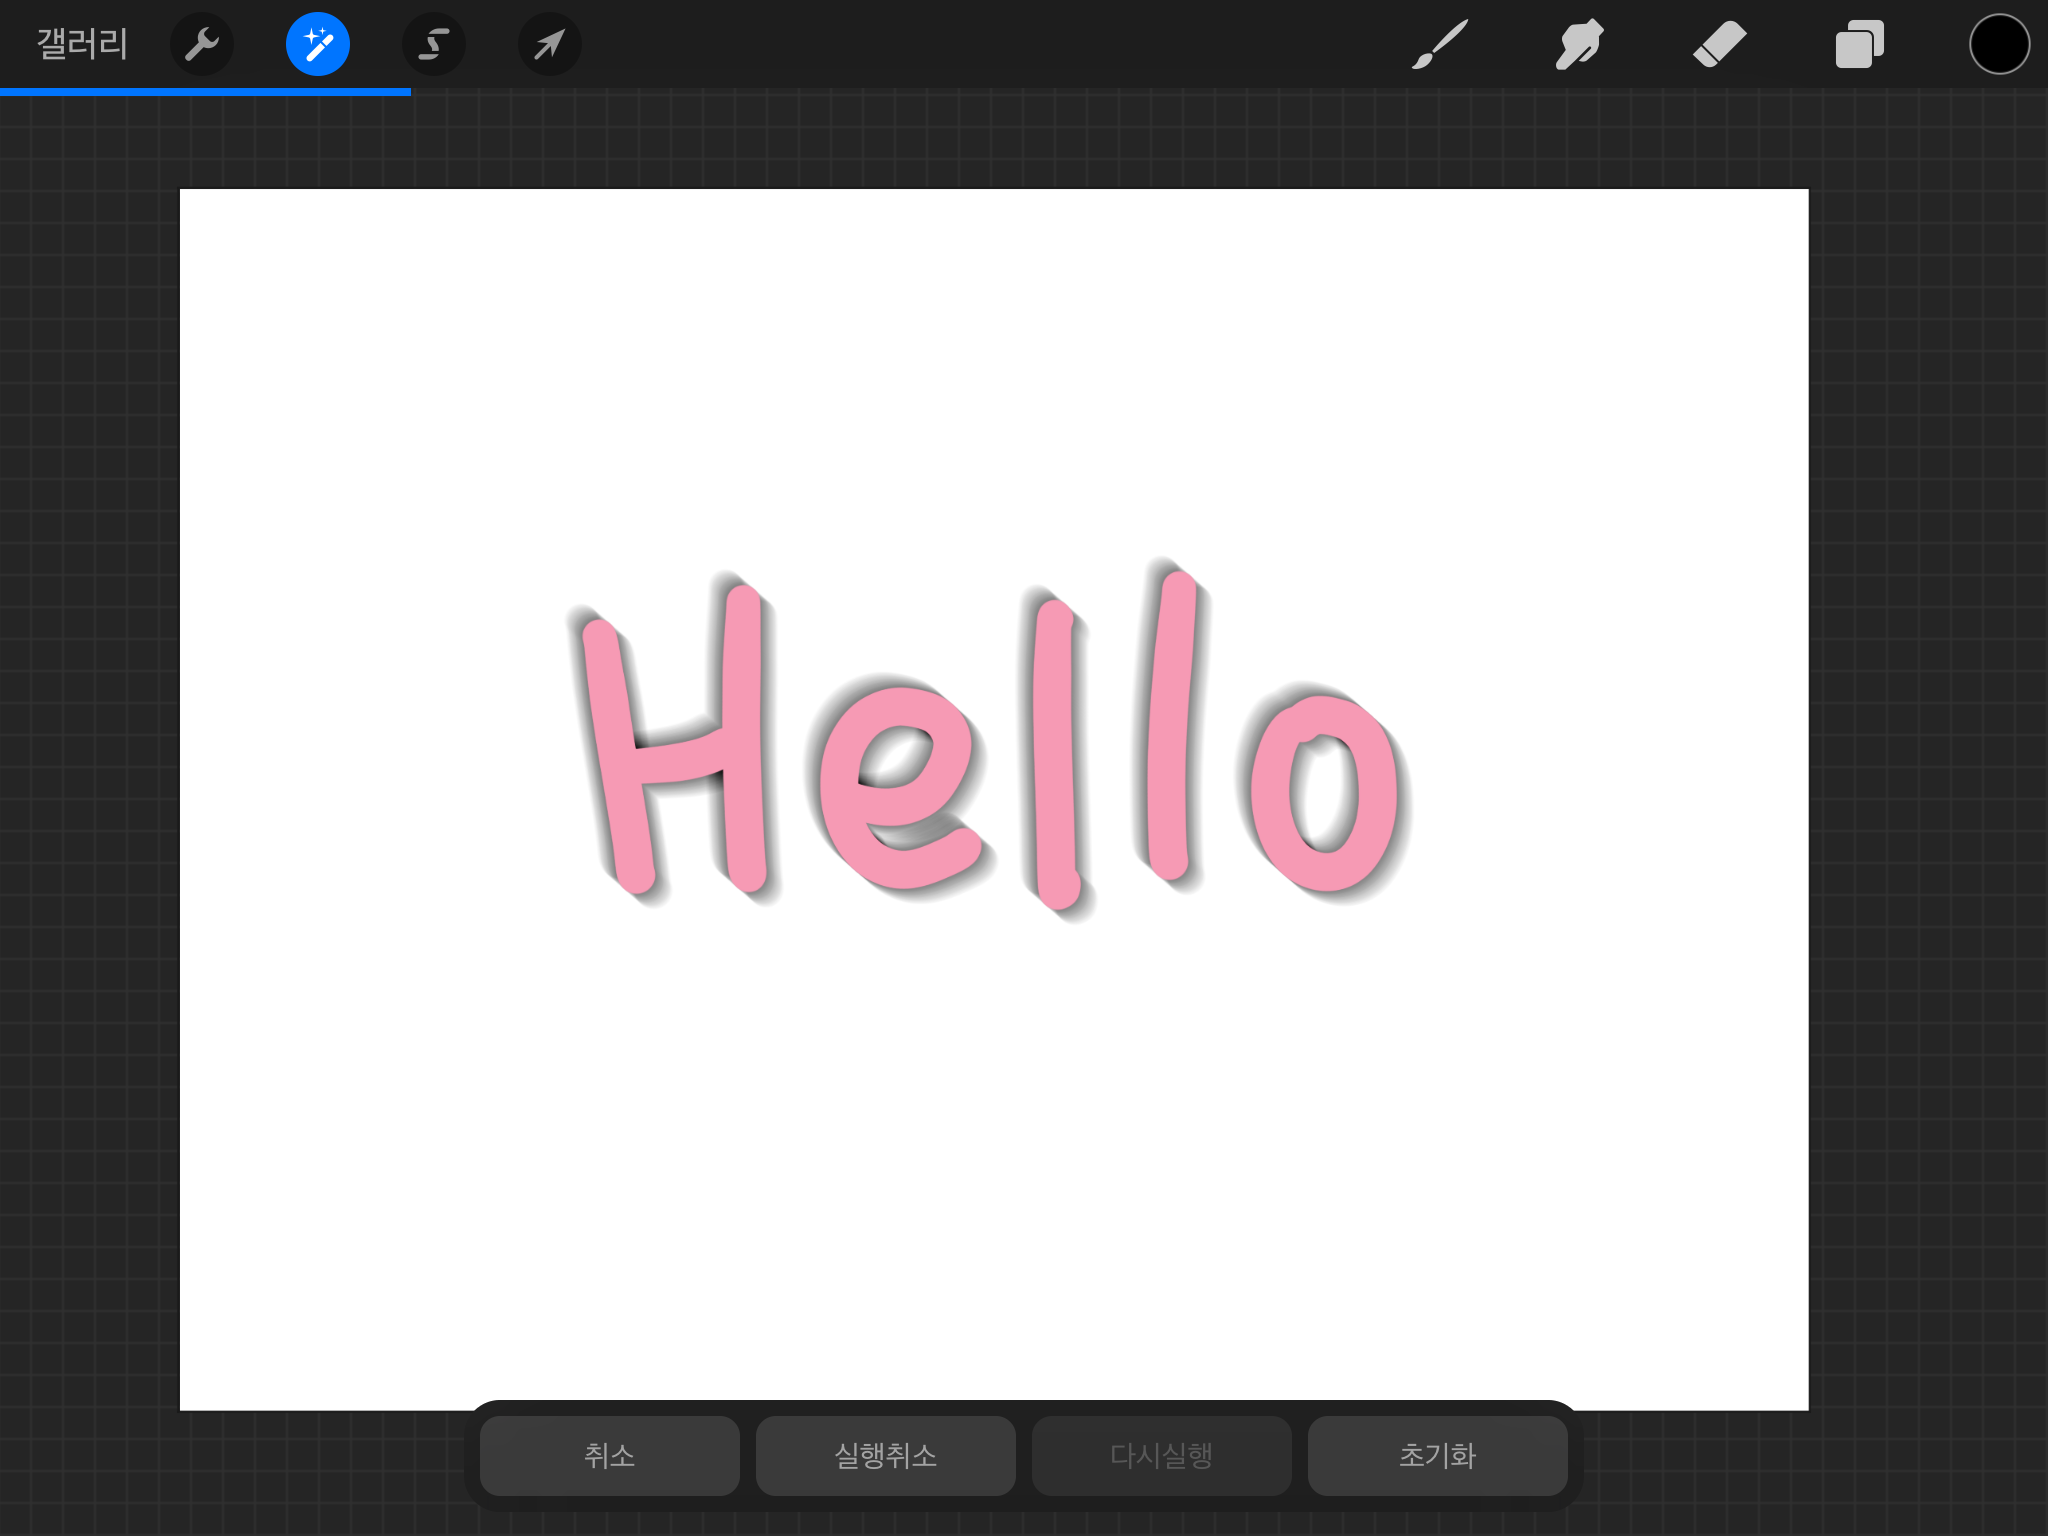Select the Eraser tool
The image size is (2048, 1536).
[x=1719, y=44]
